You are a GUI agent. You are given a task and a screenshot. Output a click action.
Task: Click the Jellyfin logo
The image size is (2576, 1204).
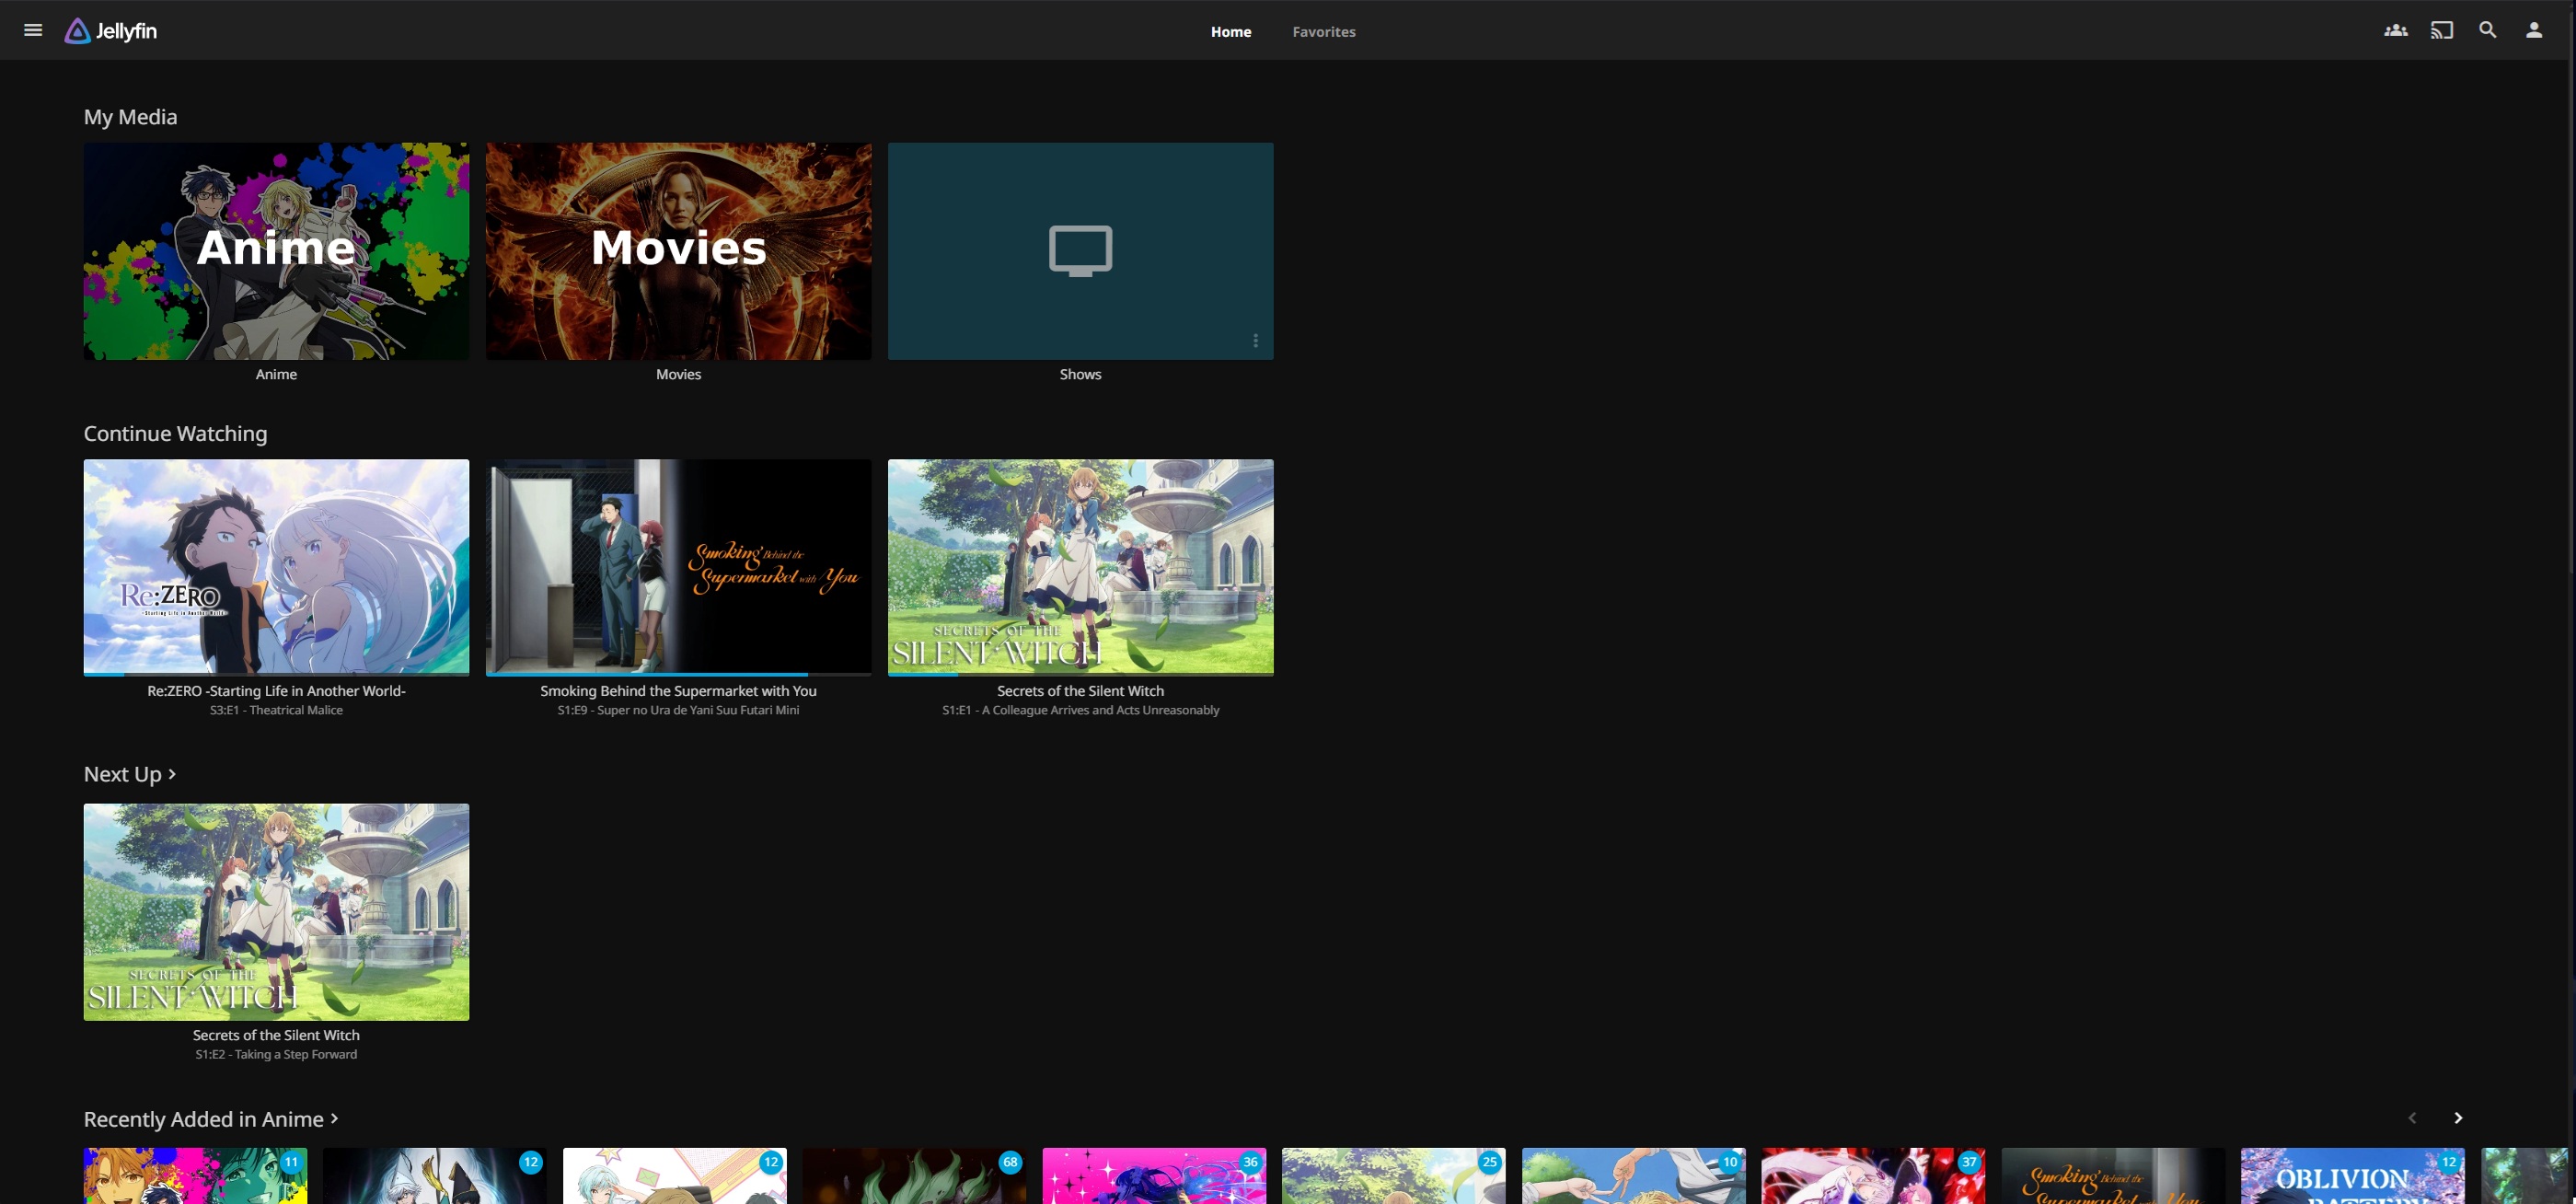point(111,31)
